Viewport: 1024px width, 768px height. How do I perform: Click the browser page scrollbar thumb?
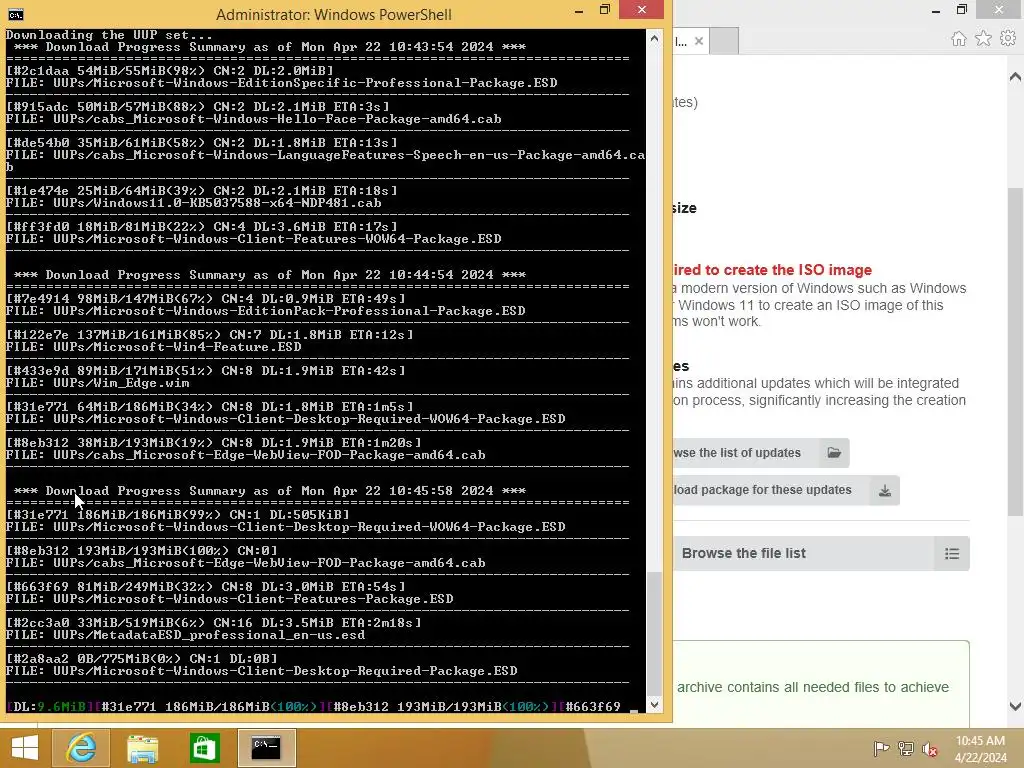[1015, 351]
